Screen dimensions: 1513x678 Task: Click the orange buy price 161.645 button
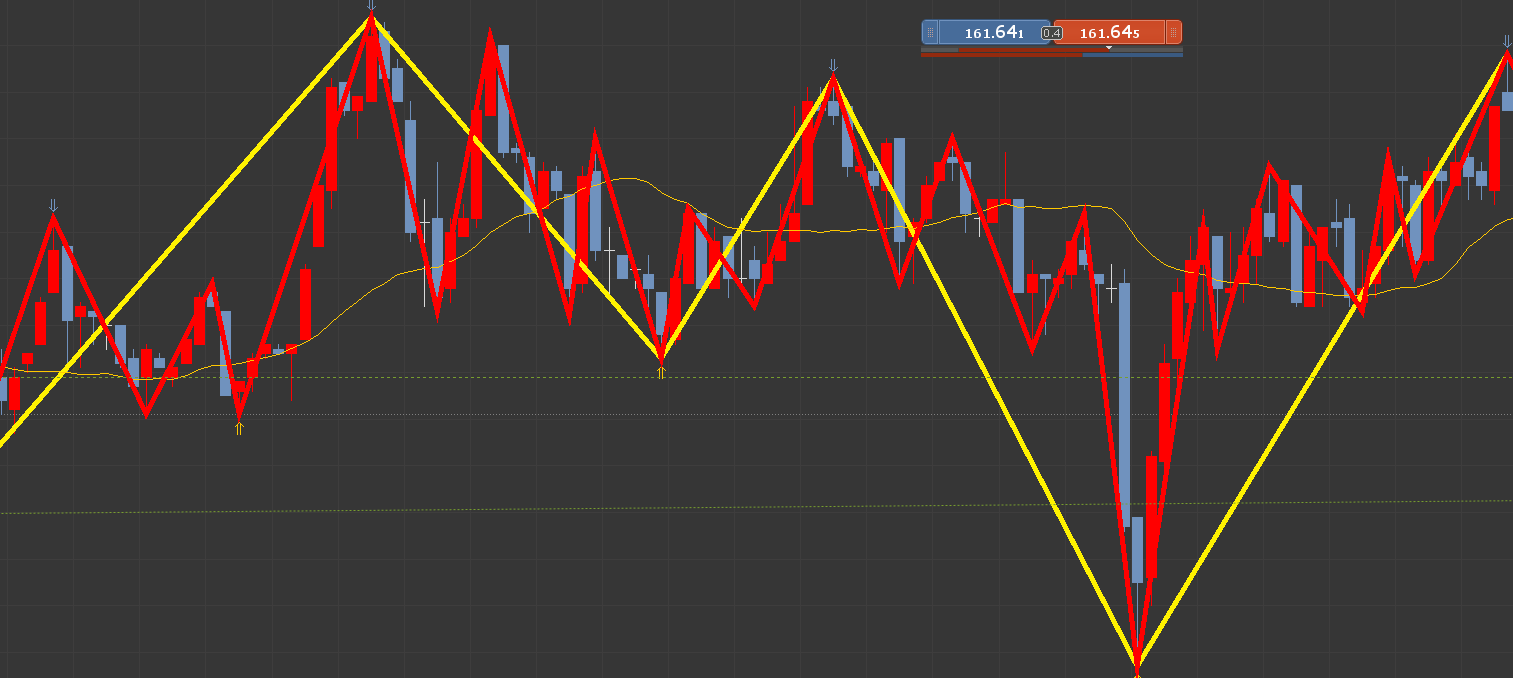pyautogui.click(x=1110, y=33)
